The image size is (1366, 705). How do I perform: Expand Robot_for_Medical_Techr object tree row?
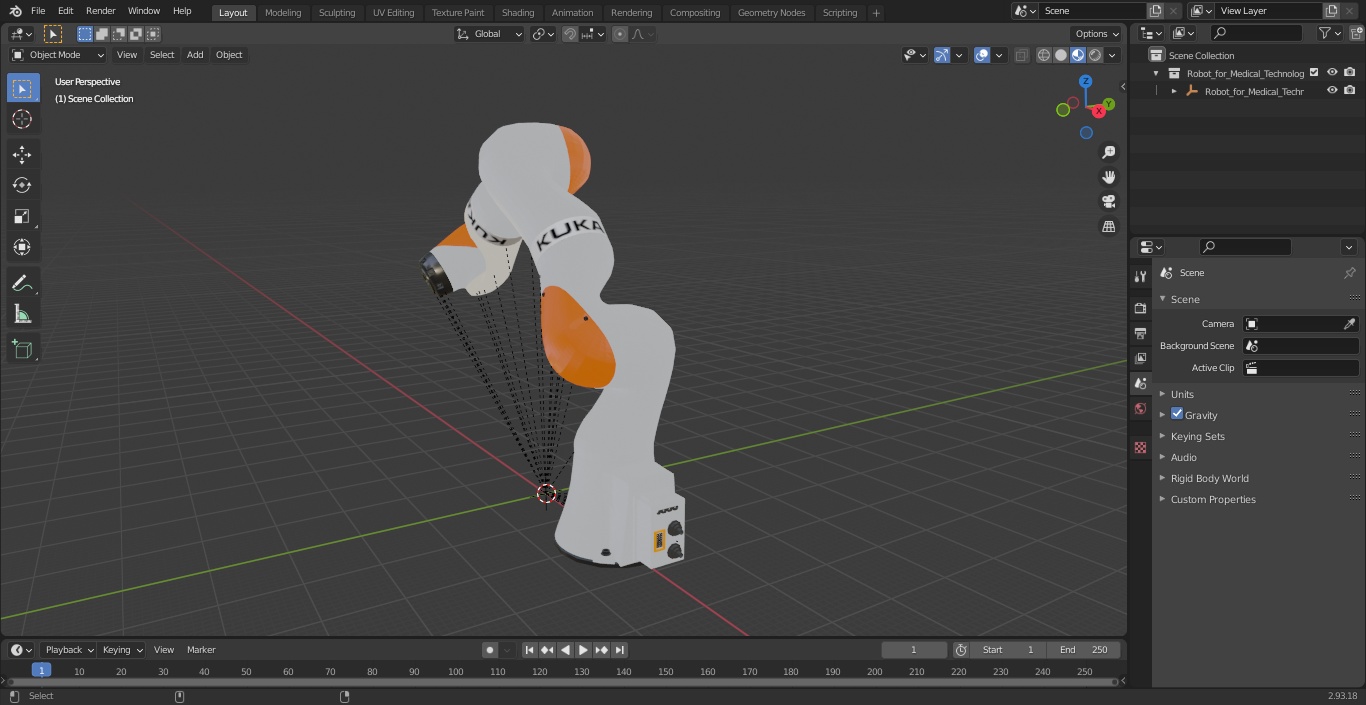1174,91
